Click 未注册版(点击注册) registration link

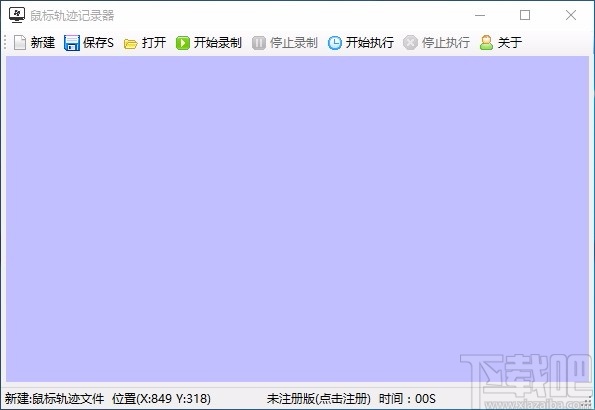click(x=319, y=399)
